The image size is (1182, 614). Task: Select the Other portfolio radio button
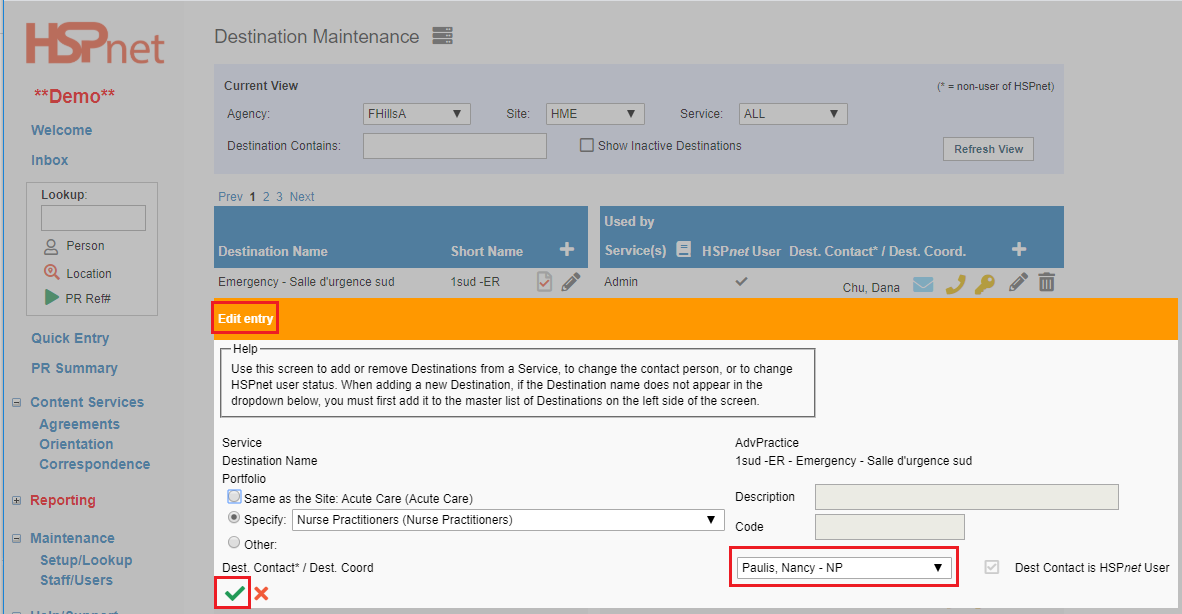coord(234,542)
